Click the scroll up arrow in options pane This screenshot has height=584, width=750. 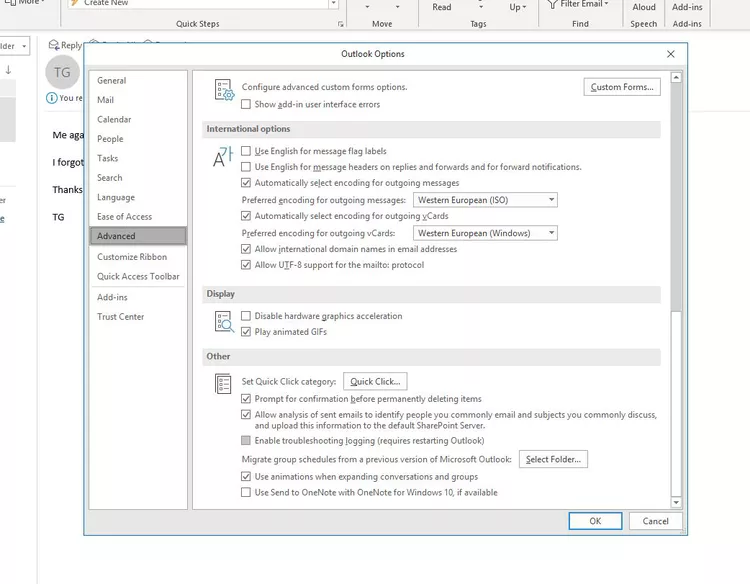tap(676, 77)
